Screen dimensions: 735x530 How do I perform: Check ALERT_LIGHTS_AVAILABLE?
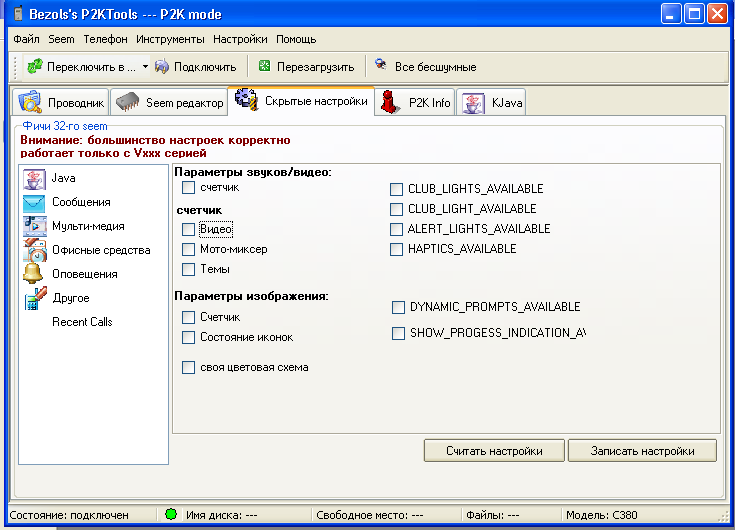pos(397,229)
